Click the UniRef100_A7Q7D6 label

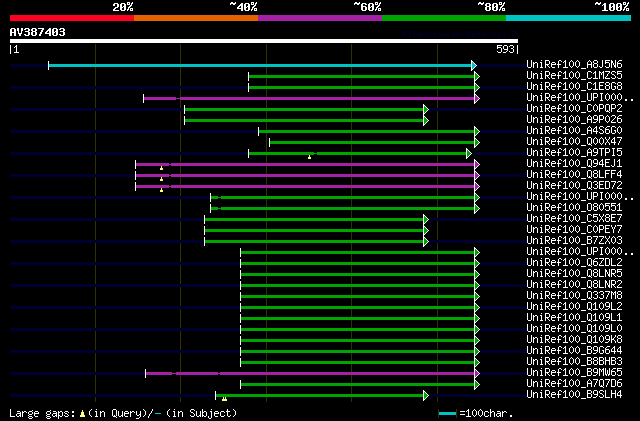click(x=574, y=384)
